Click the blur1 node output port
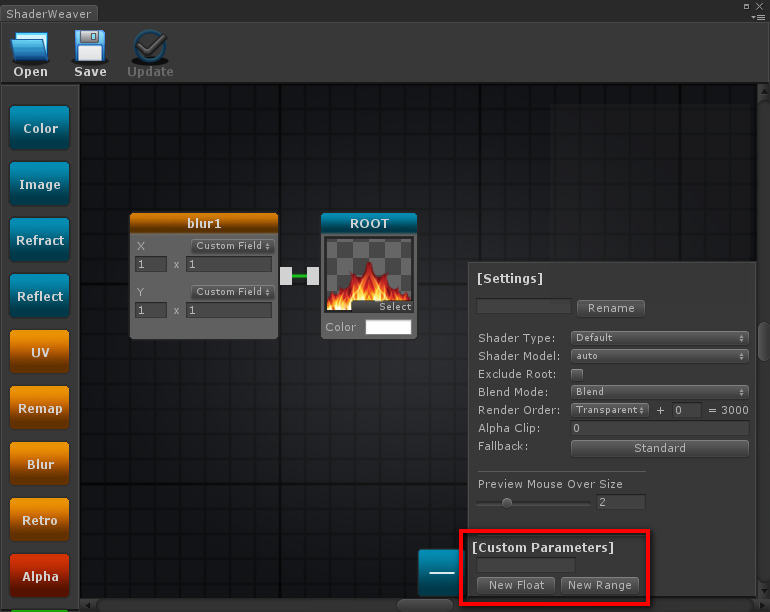The width and height of the screenshot is (770, 612). 286,276
